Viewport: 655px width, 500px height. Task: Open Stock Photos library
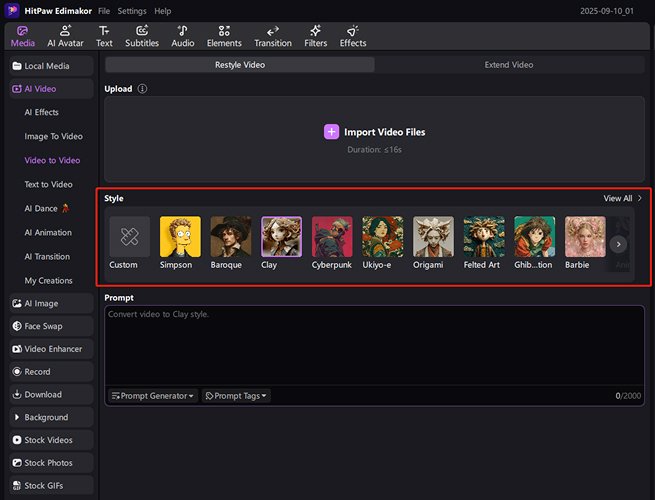click(x=51, y=463)
